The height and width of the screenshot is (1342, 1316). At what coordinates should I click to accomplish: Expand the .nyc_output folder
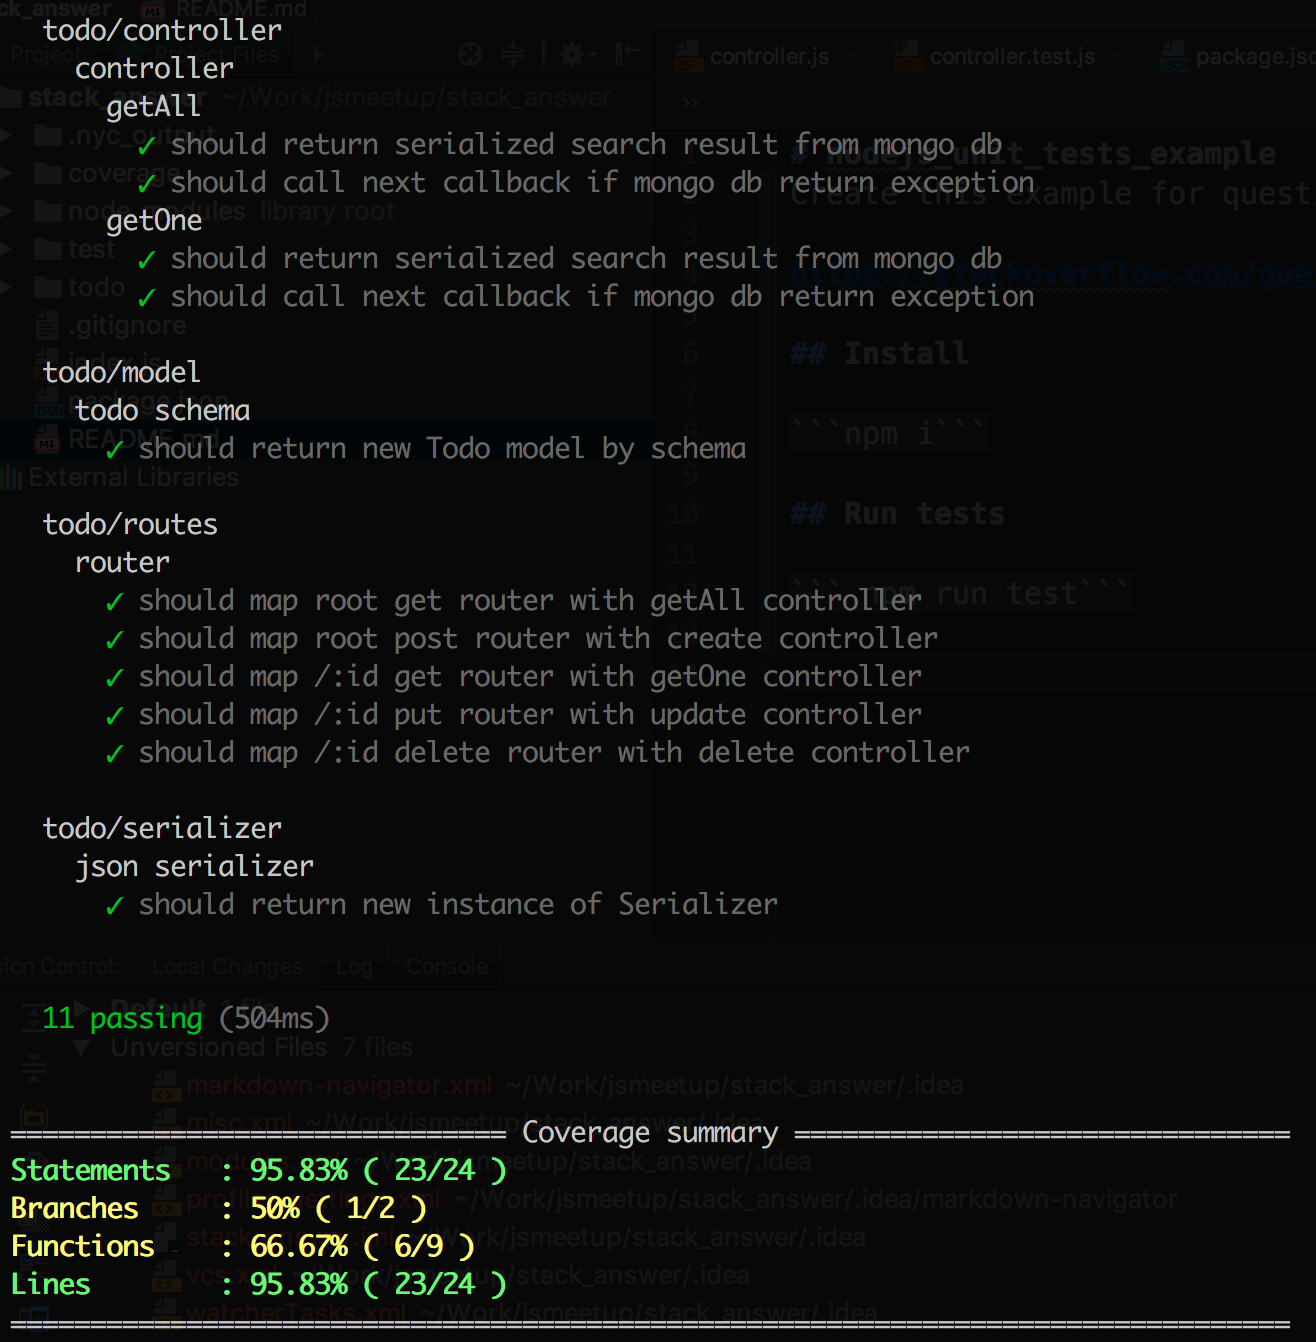tap(7, 136)
